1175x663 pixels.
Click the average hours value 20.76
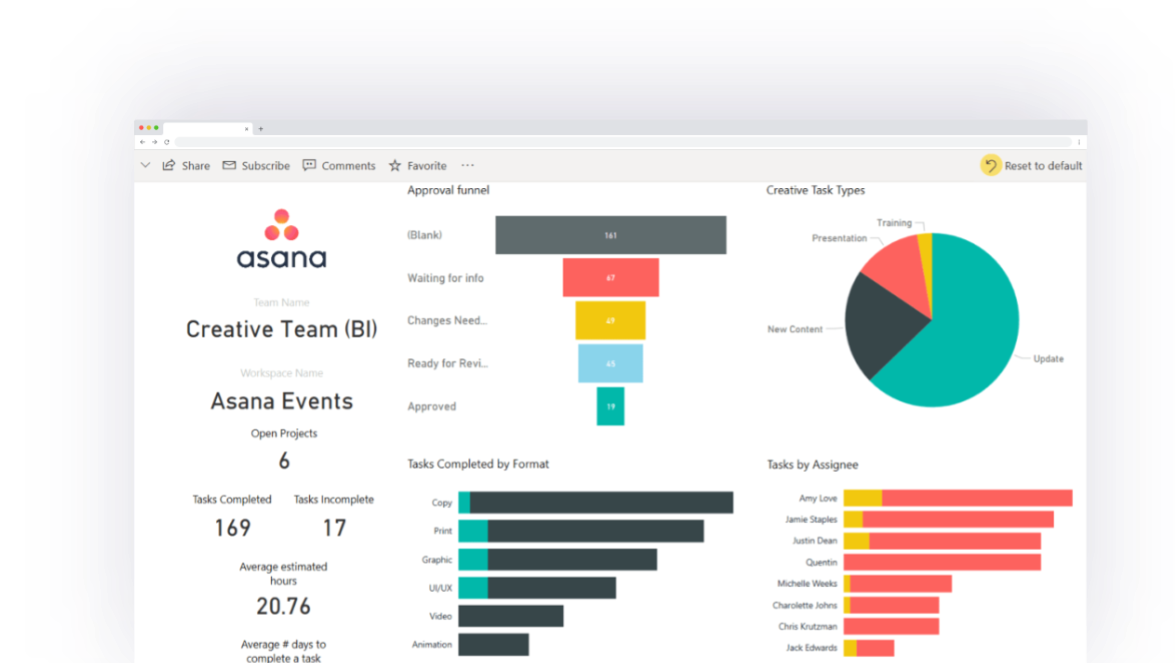pos(283,606)
